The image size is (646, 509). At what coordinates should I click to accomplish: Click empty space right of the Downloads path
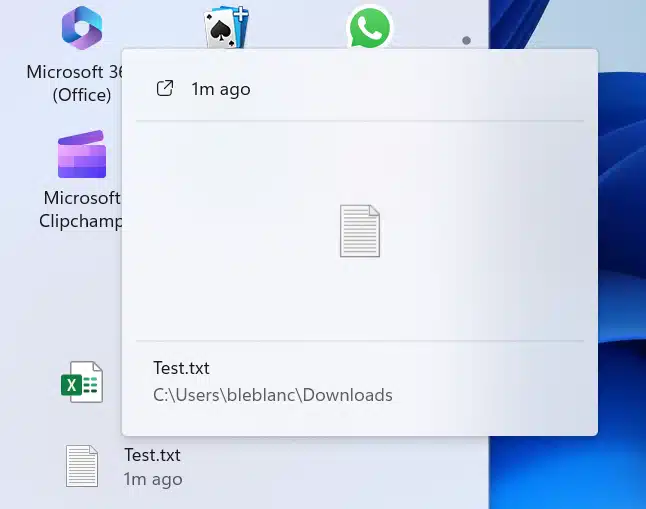click(x=490, y=395)
